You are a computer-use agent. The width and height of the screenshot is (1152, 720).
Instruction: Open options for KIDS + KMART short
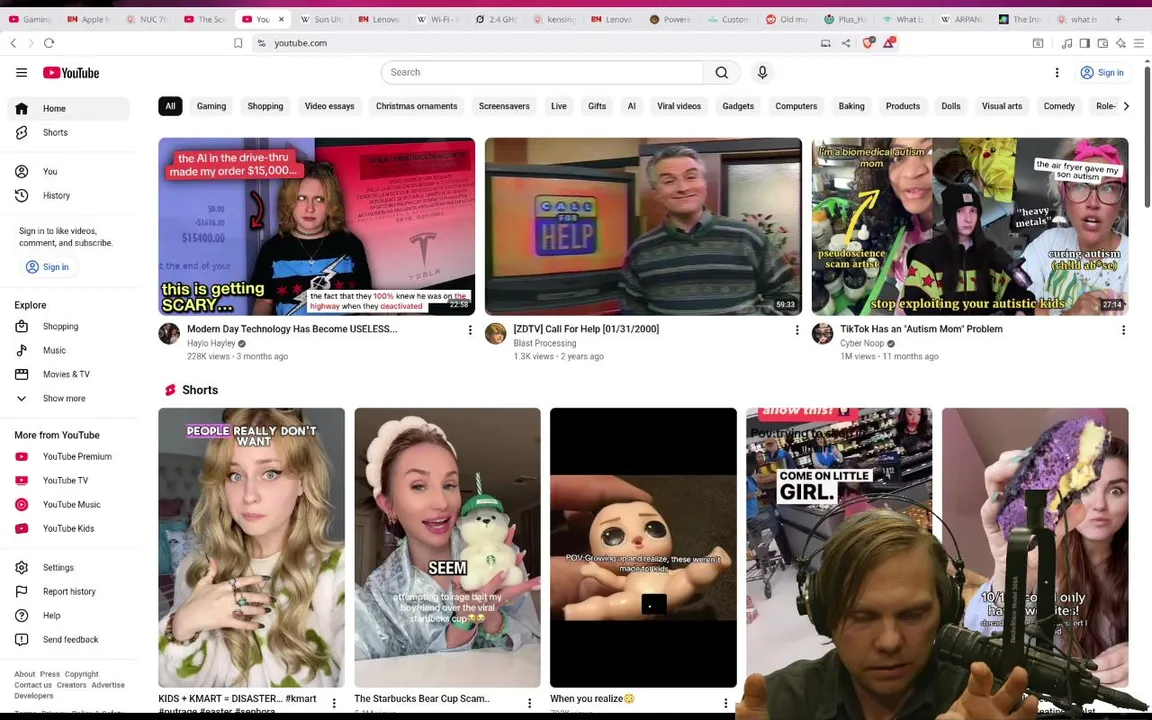[334, 703]
